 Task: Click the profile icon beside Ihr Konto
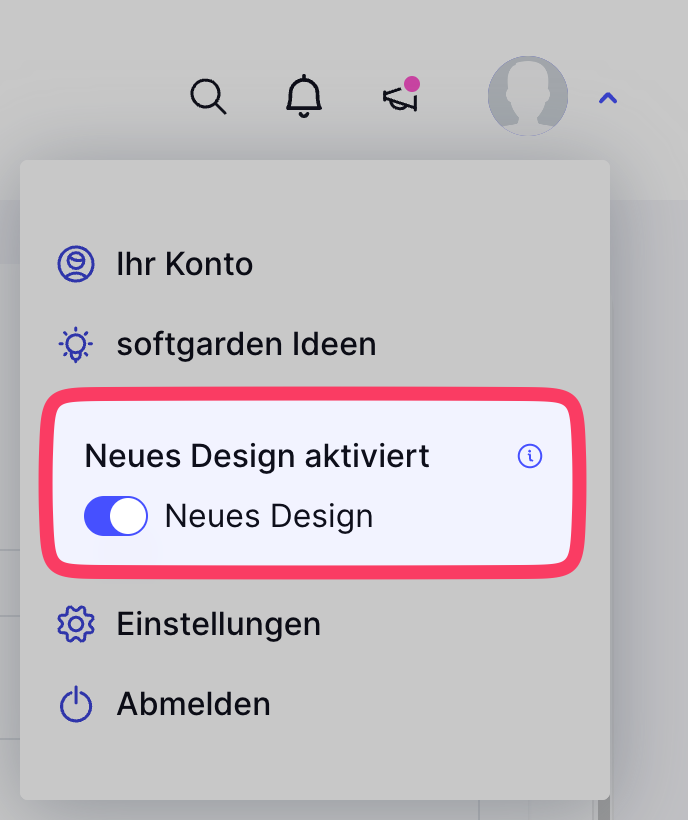click(76, 264)
